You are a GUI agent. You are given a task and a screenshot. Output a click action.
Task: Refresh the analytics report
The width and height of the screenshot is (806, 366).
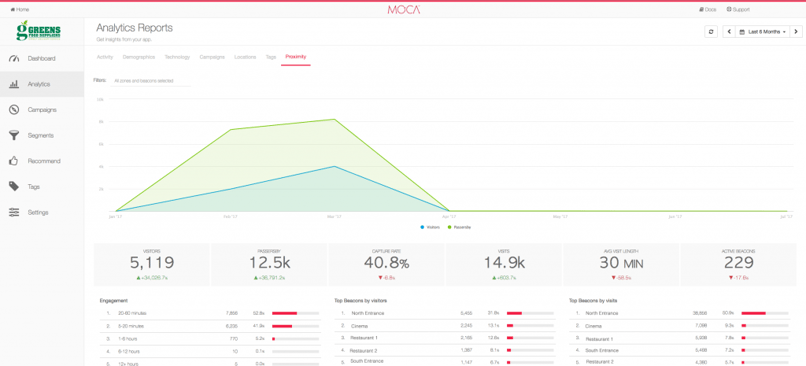(711, 32)
